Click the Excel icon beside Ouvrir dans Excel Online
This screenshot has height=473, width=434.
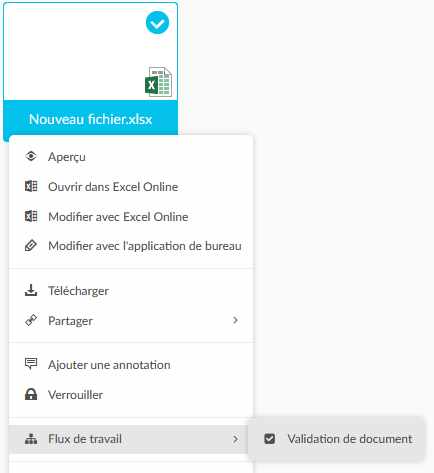(x=31, y=186)
